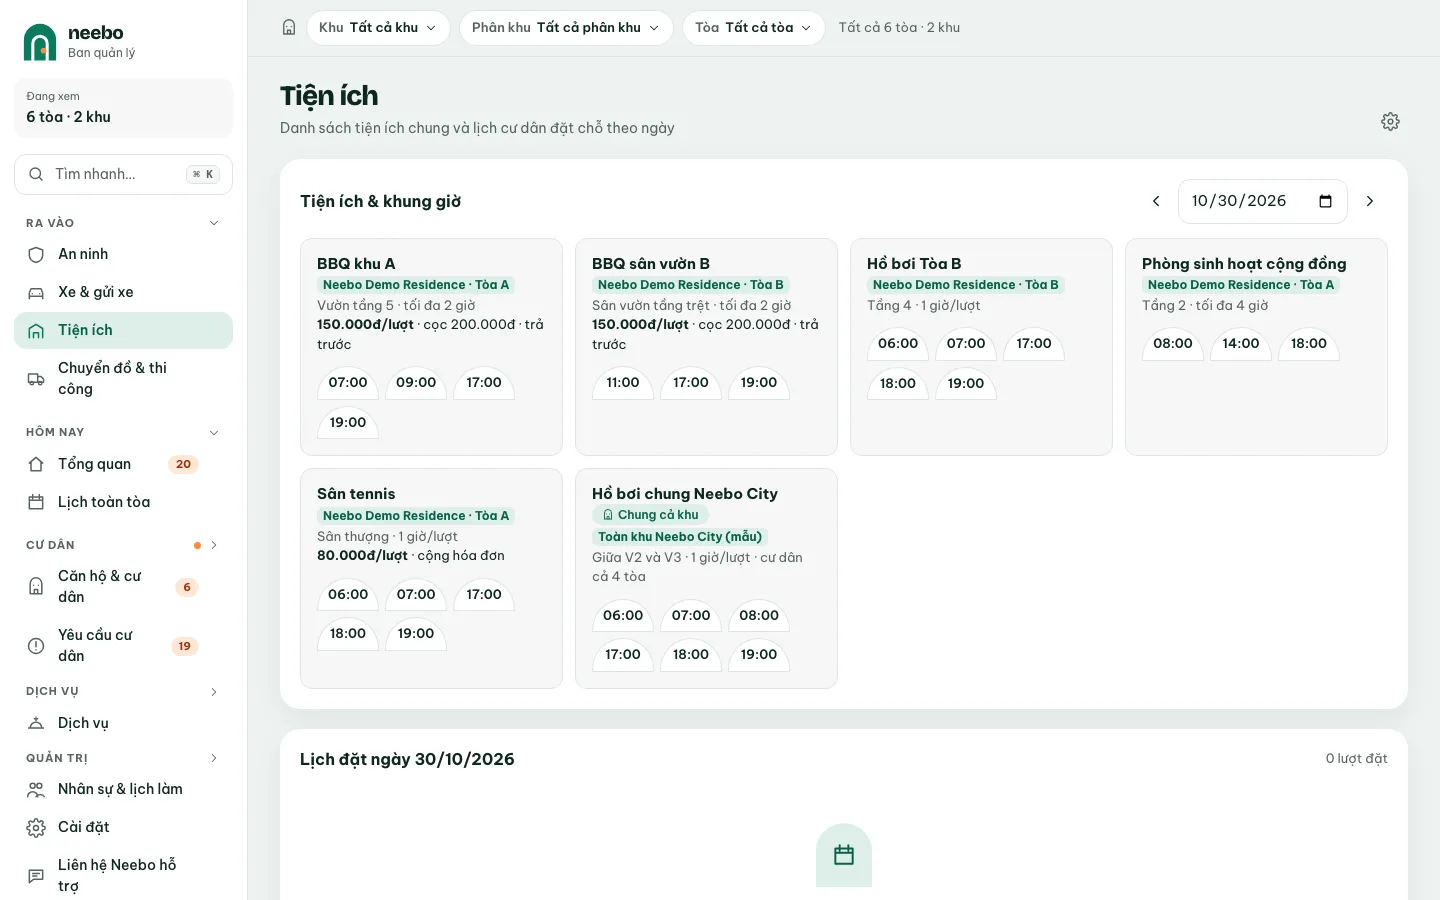This screenshot has height=900, width=1440.
Task: Click the date input showing 10/30/2026
Action: click(1262, 201)
